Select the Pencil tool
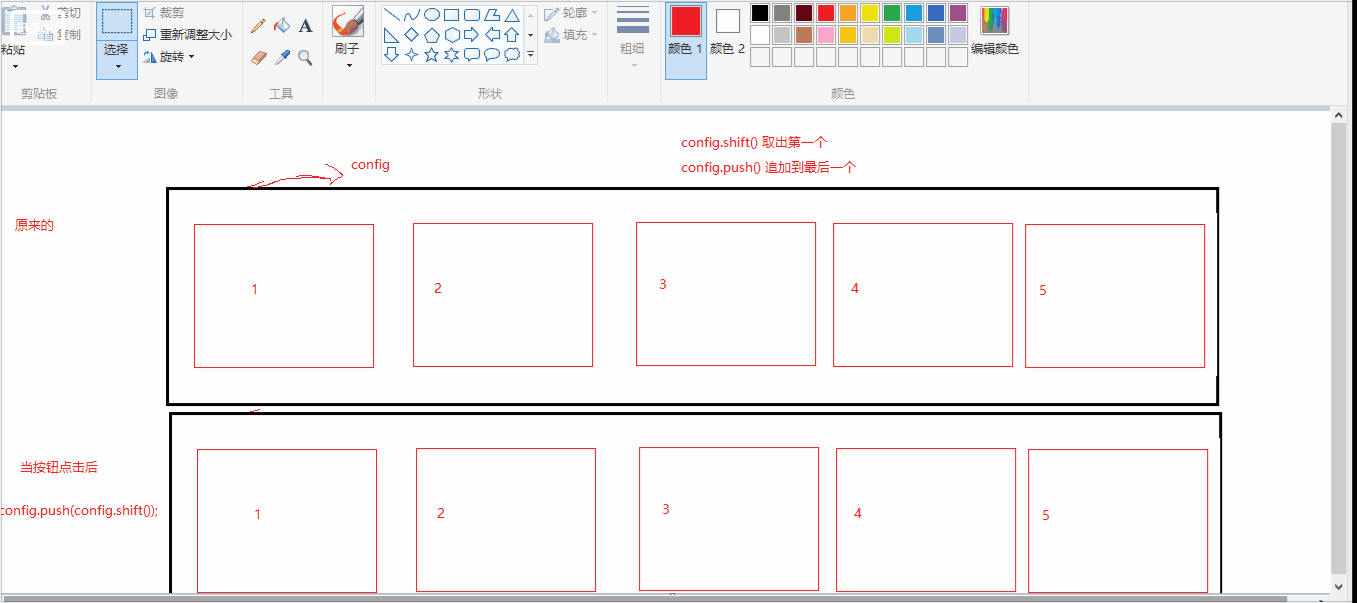 [258, 26]
